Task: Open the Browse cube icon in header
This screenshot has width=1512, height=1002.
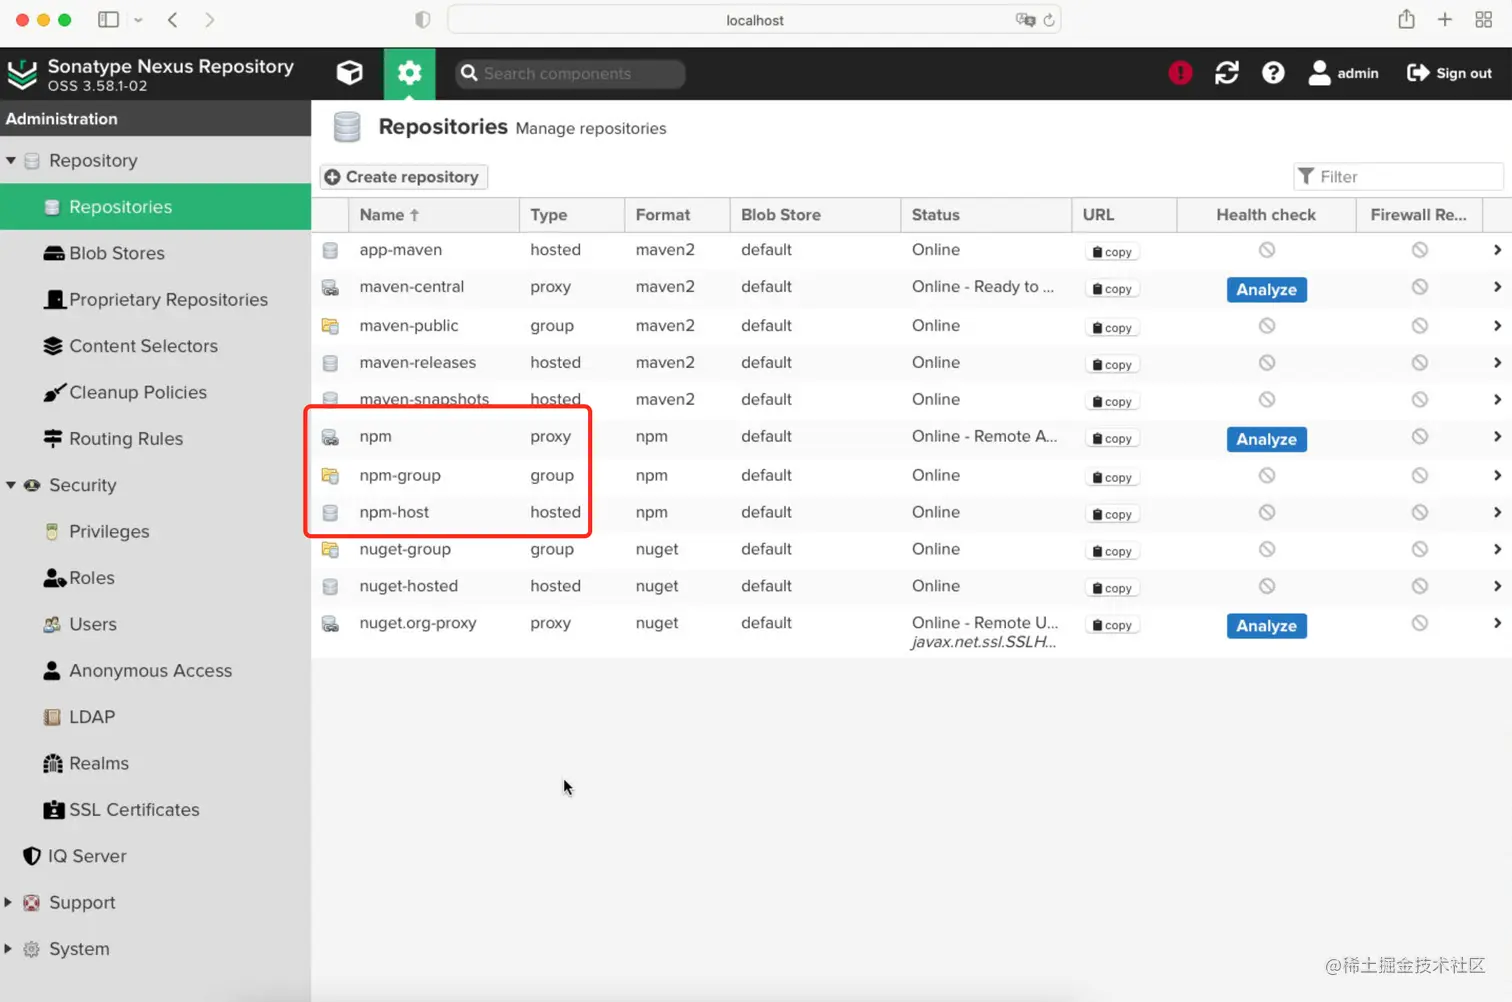Action: [x=349, y=73]
